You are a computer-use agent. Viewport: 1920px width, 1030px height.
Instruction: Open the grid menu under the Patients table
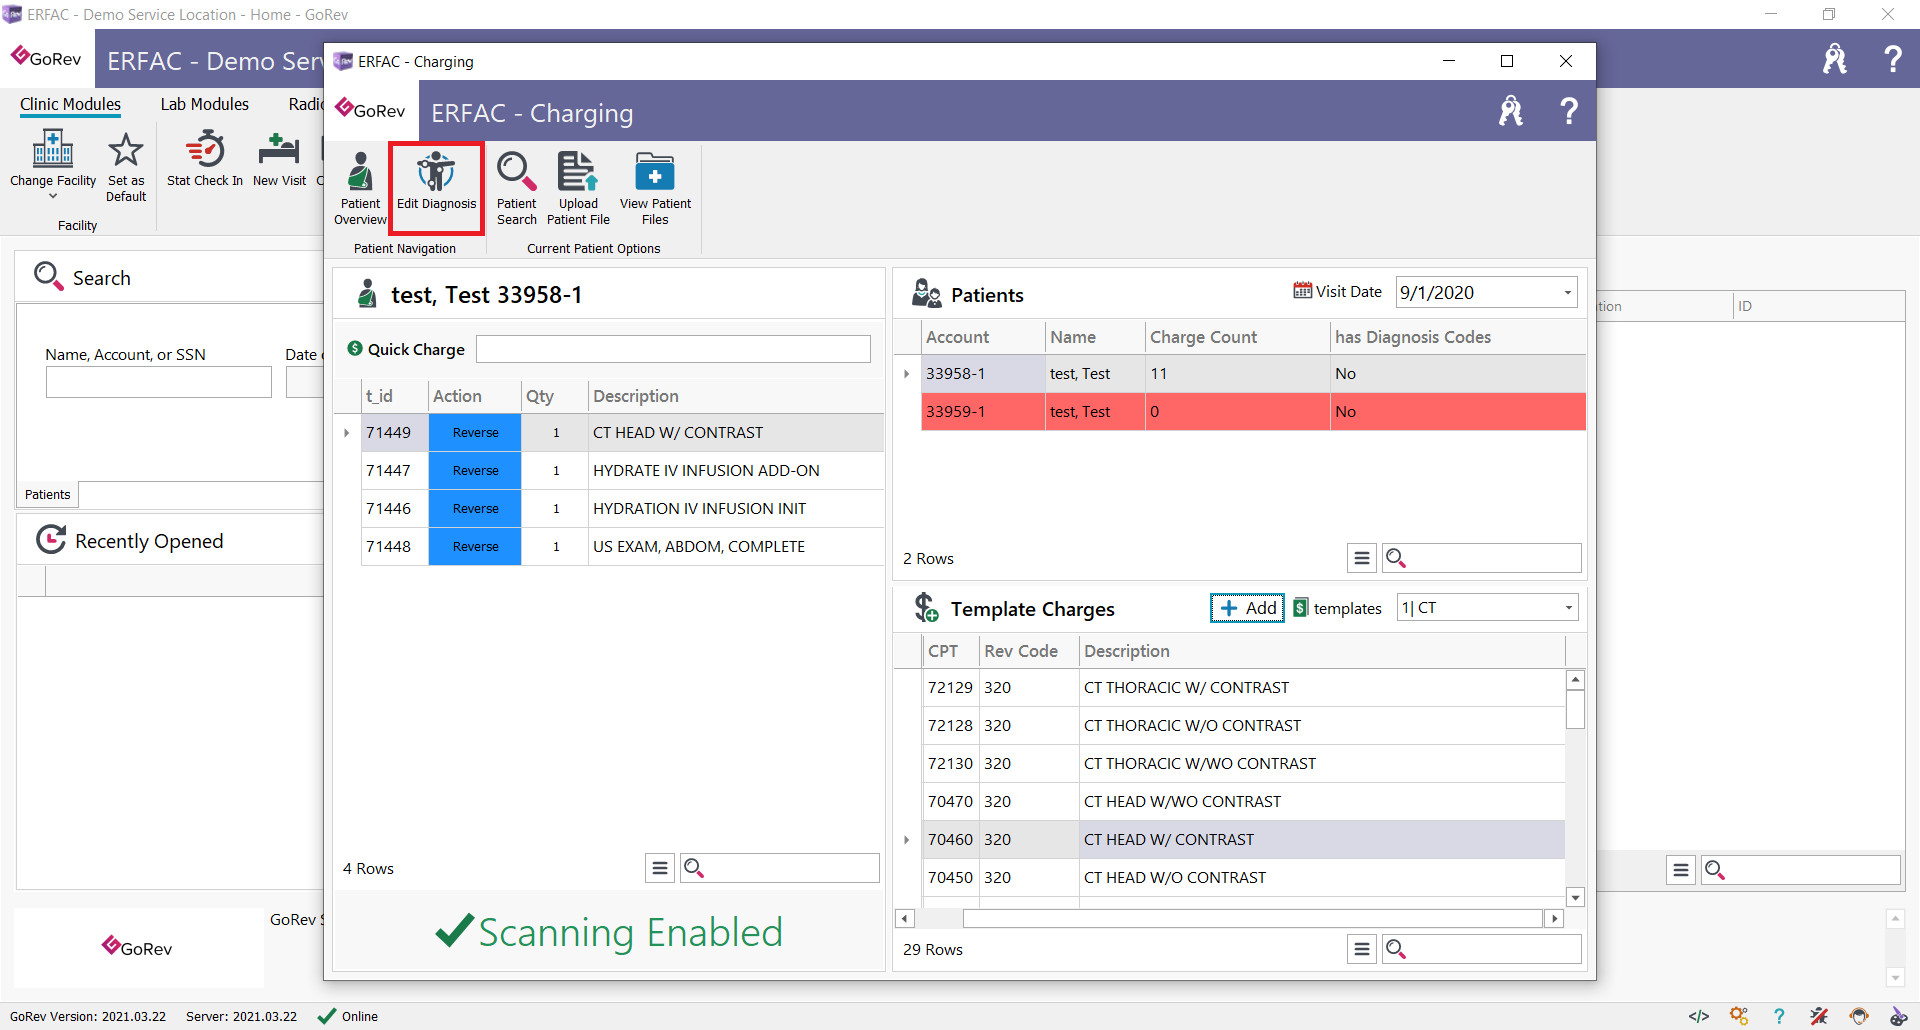pos(1362,558)
